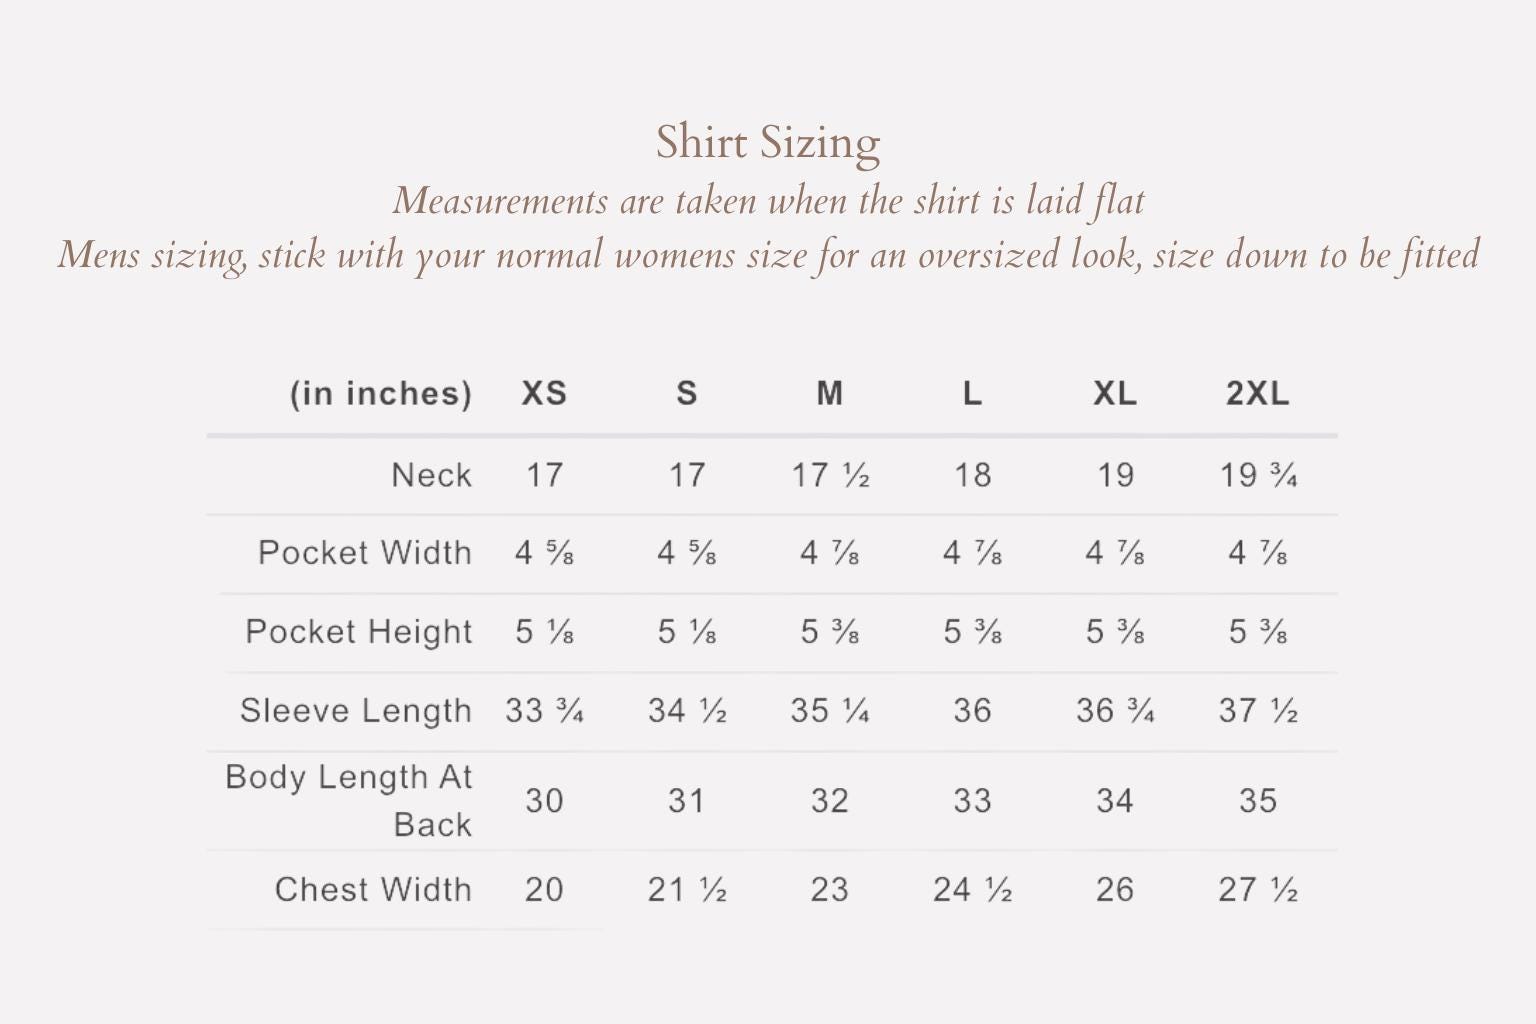
Task: Click the Pocket Height row label
Action: pos(359,632)
